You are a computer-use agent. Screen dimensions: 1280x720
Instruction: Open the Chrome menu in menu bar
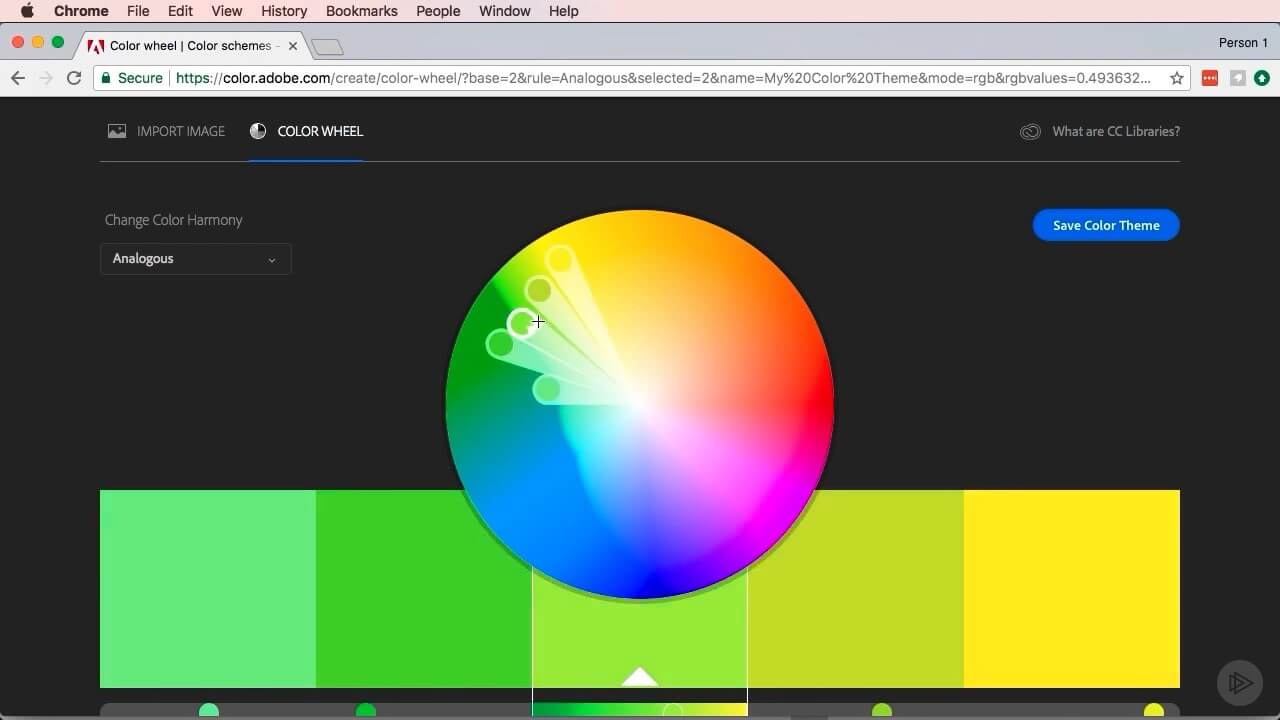click(81, 11)
